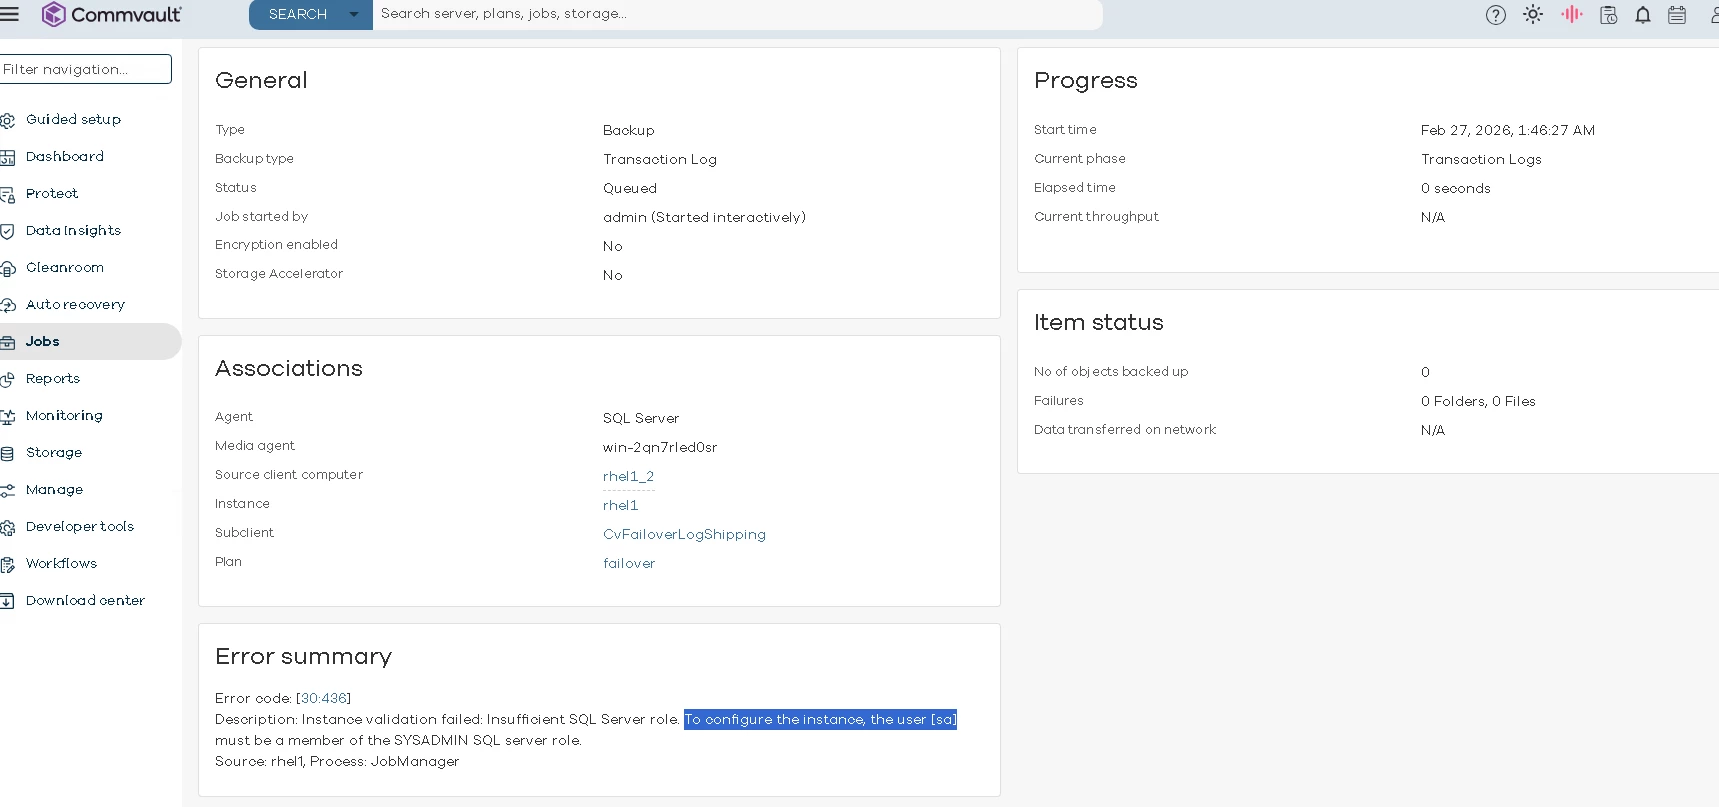This screenshot has height=807, width=1719.
Task: Toggle the light/dark theme sun icon
Action: [1532, 15]
